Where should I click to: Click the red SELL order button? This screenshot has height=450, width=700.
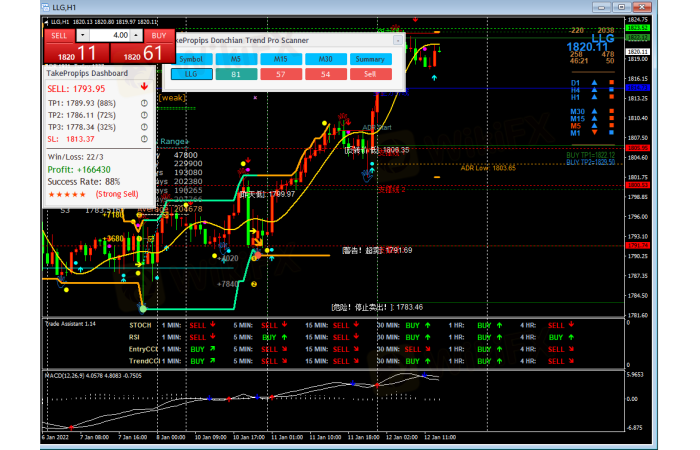pos(56,35)
